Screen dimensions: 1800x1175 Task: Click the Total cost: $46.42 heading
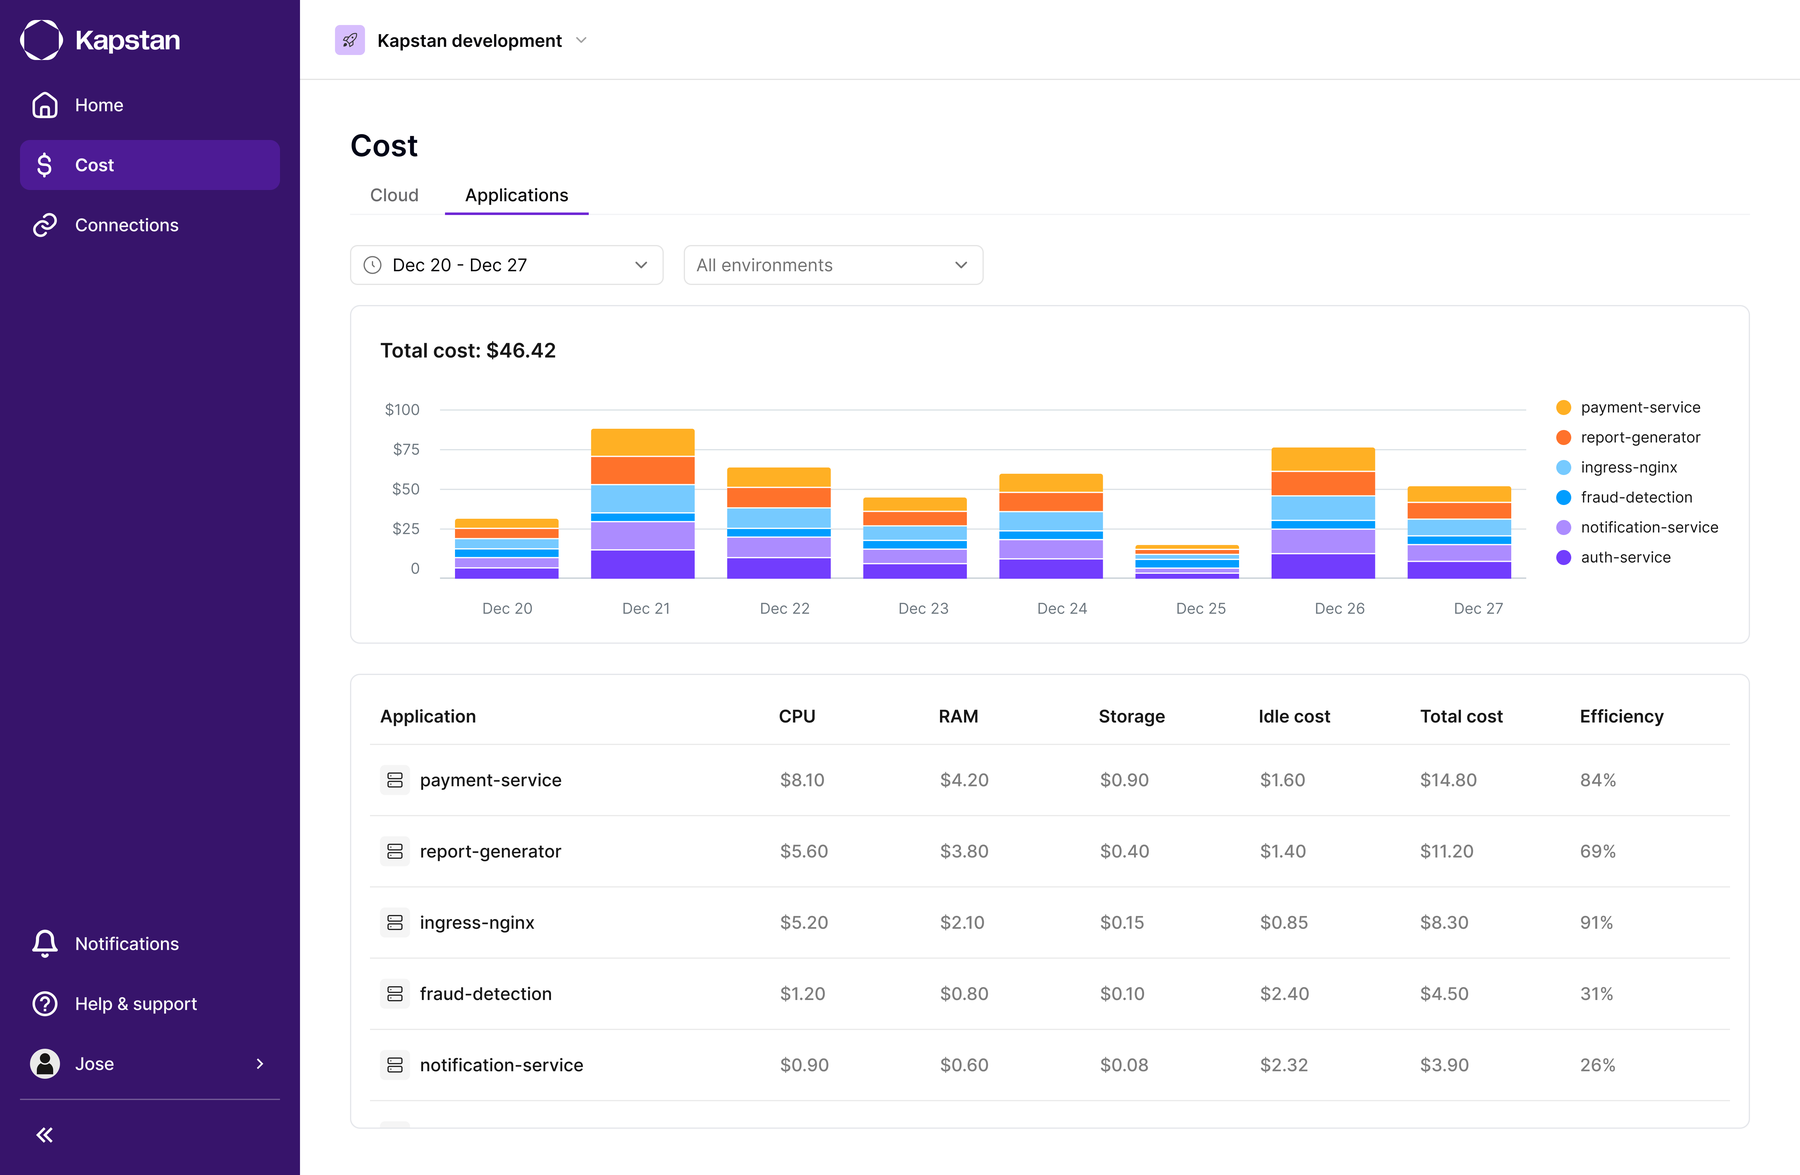(x=468, y=351)
